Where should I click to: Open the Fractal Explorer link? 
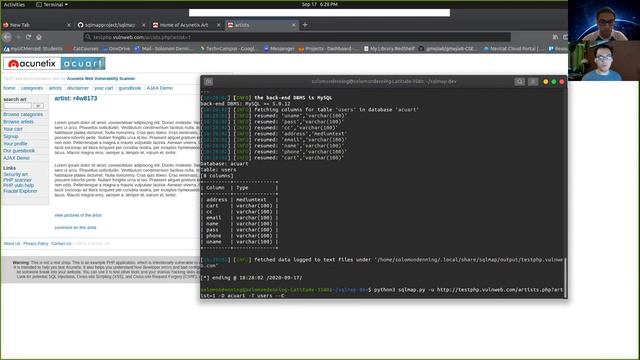(x=20, y=191)
